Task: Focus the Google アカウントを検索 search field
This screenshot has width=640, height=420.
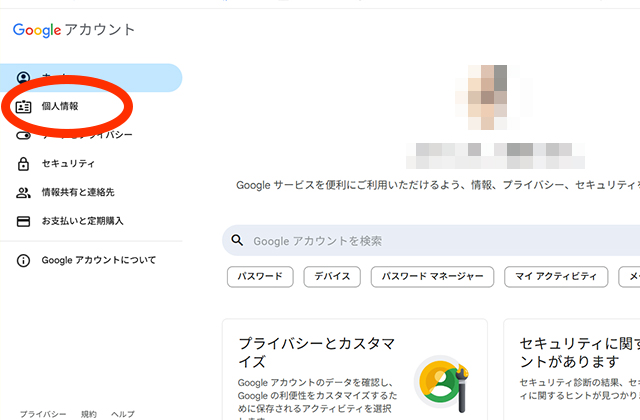Action: pos(431,240)
